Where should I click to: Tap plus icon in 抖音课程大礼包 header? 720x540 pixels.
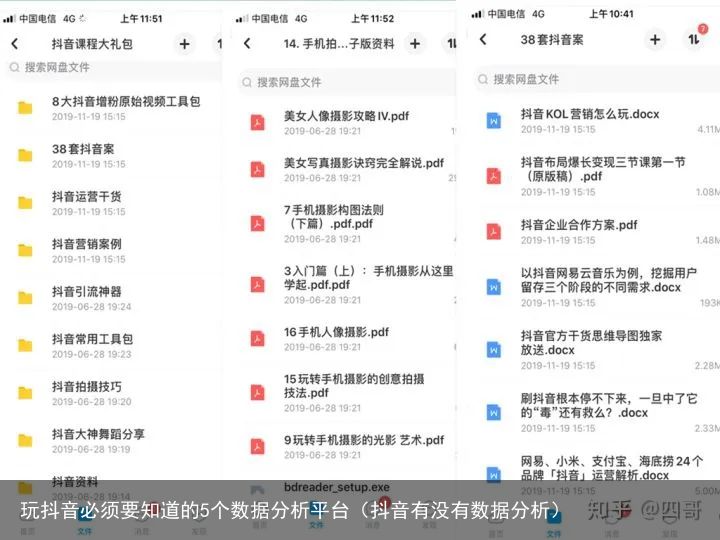tap(185, 44)
